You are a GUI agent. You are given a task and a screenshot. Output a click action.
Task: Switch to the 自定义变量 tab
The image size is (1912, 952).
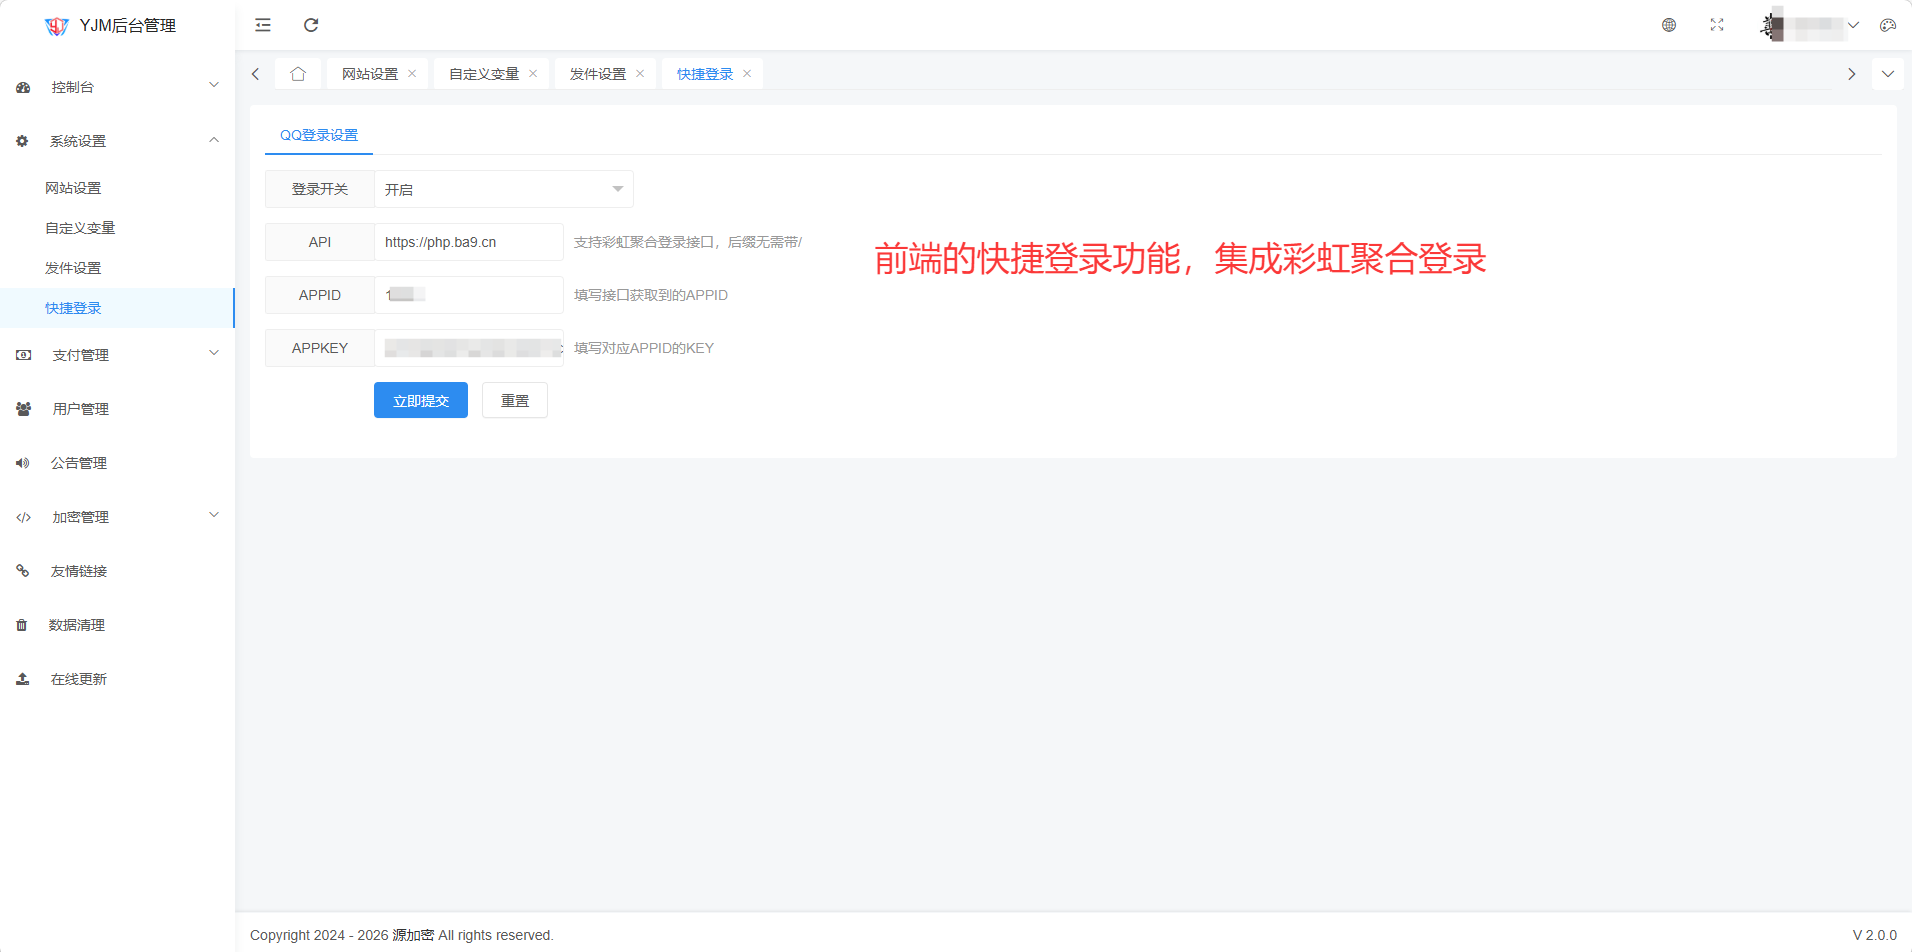[483, 74]
